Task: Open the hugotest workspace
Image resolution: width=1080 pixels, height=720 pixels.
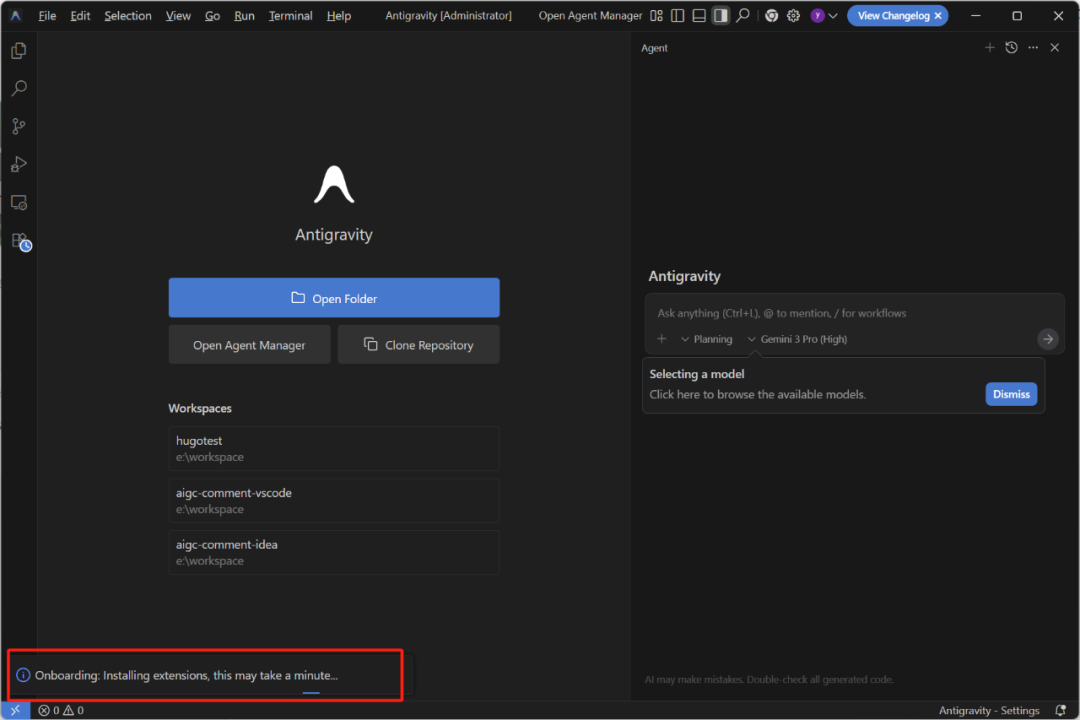Action: [334, 449]
